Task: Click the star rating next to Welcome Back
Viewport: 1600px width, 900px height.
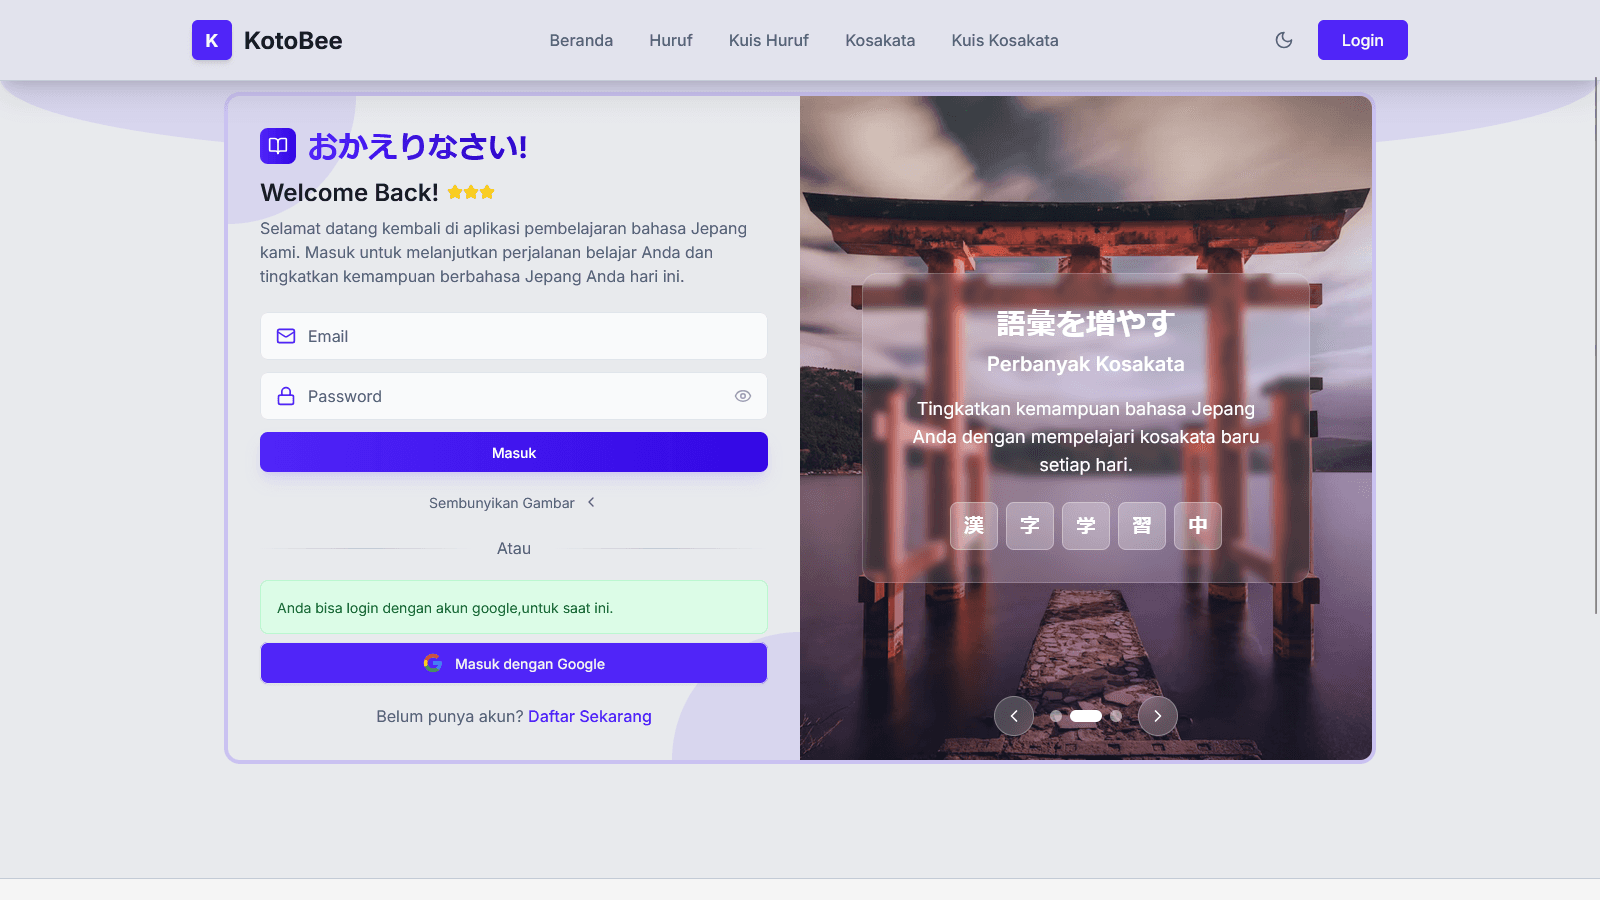Action: (x=469, y=191)
